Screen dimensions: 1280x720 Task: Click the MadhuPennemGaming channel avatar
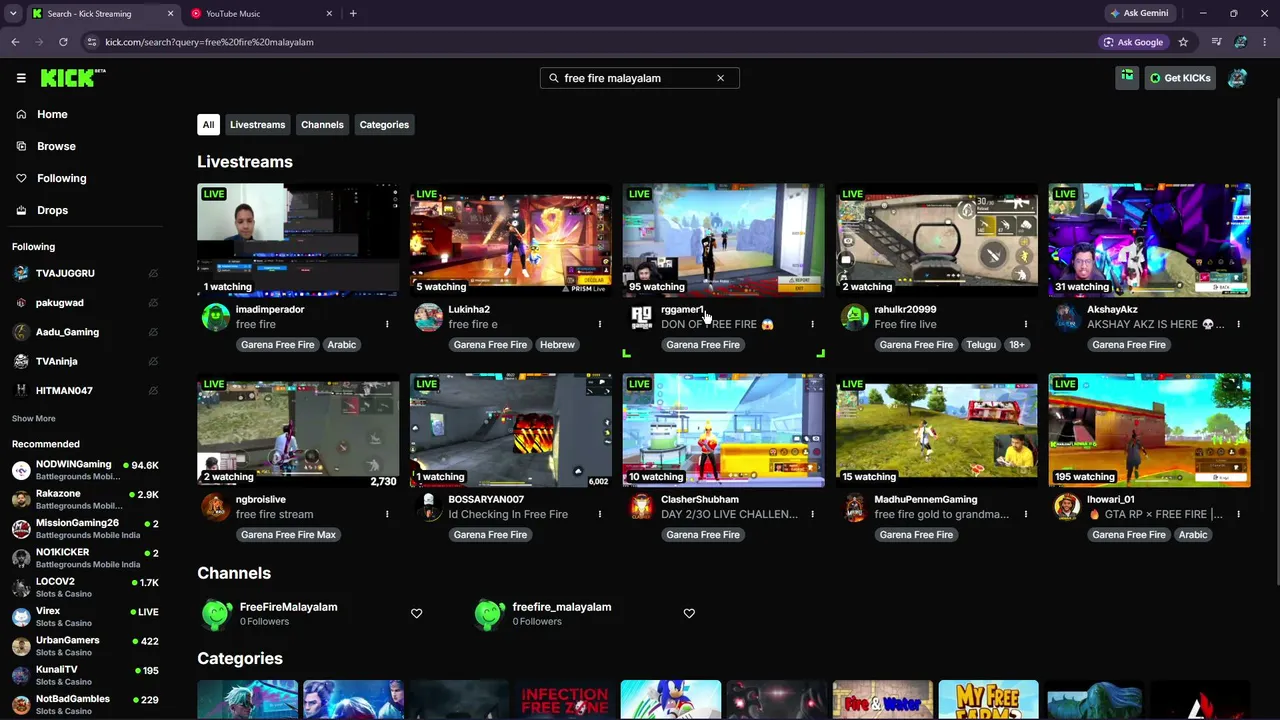pos(854,507)
